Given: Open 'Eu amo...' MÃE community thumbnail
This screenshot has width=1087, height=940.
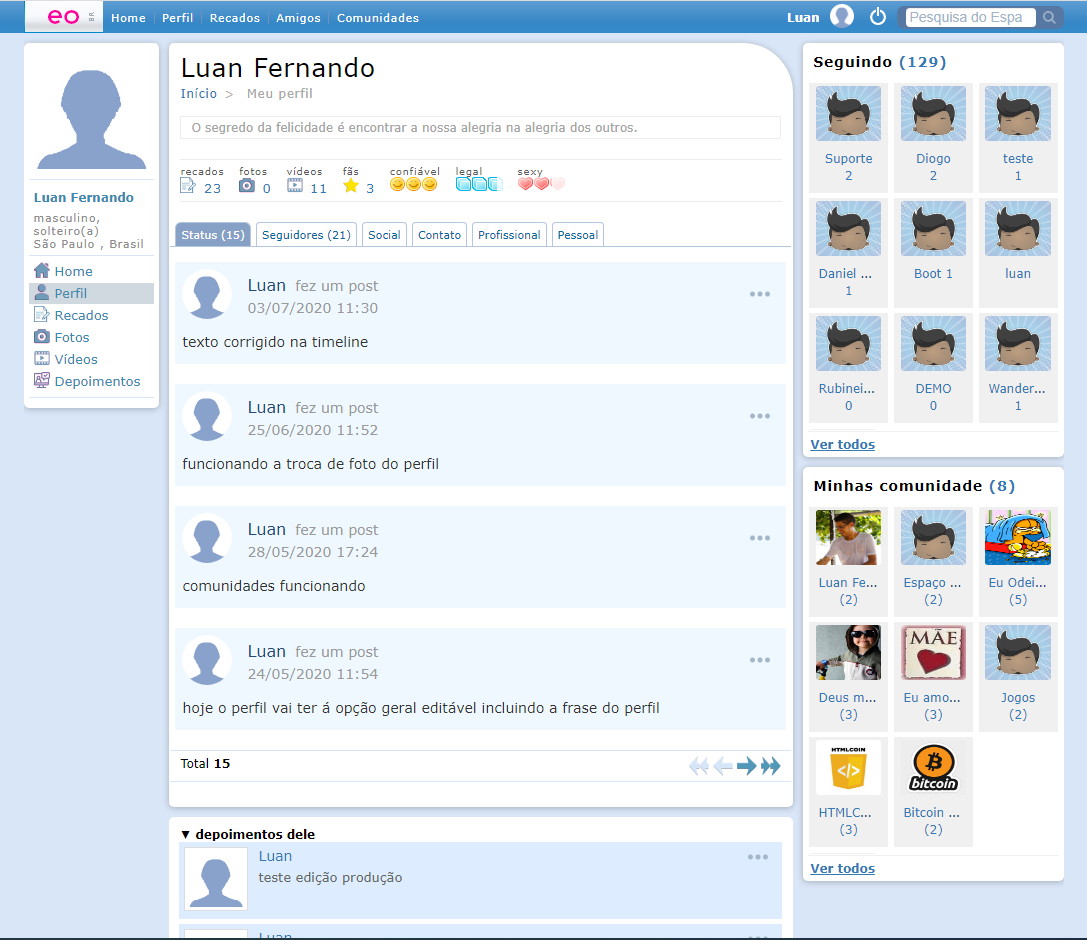Looking at the screenshot, I should tap(933, 653).
